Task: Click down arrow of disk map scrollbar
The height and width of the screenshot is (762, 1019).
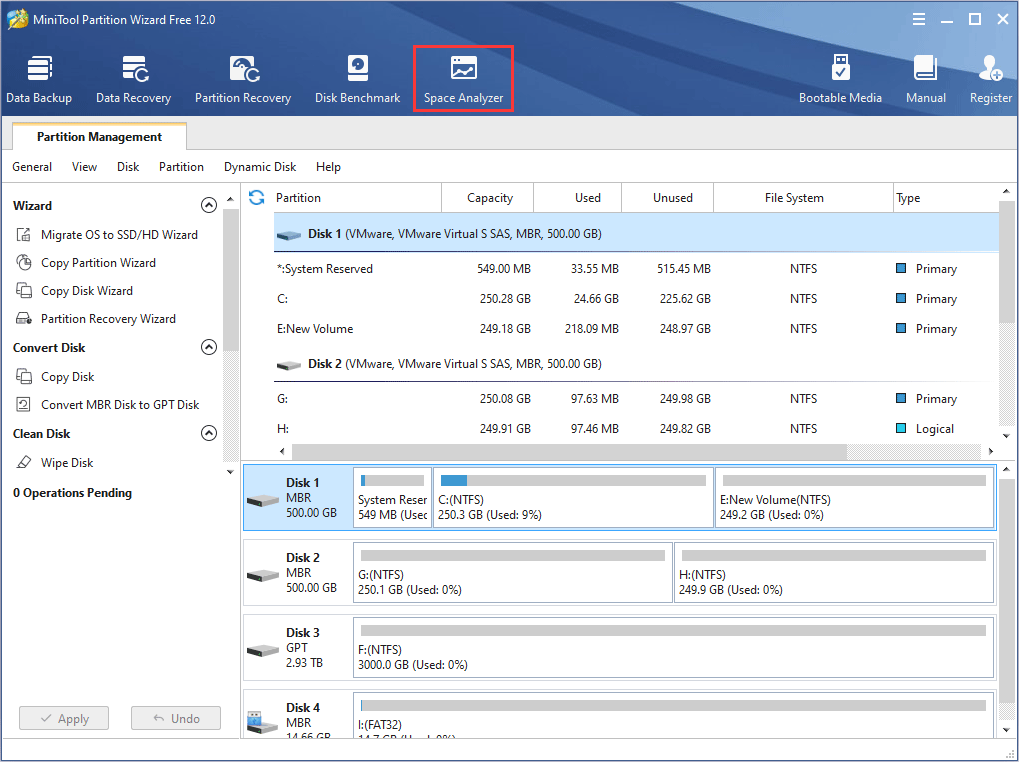Action: (1006, 730)
